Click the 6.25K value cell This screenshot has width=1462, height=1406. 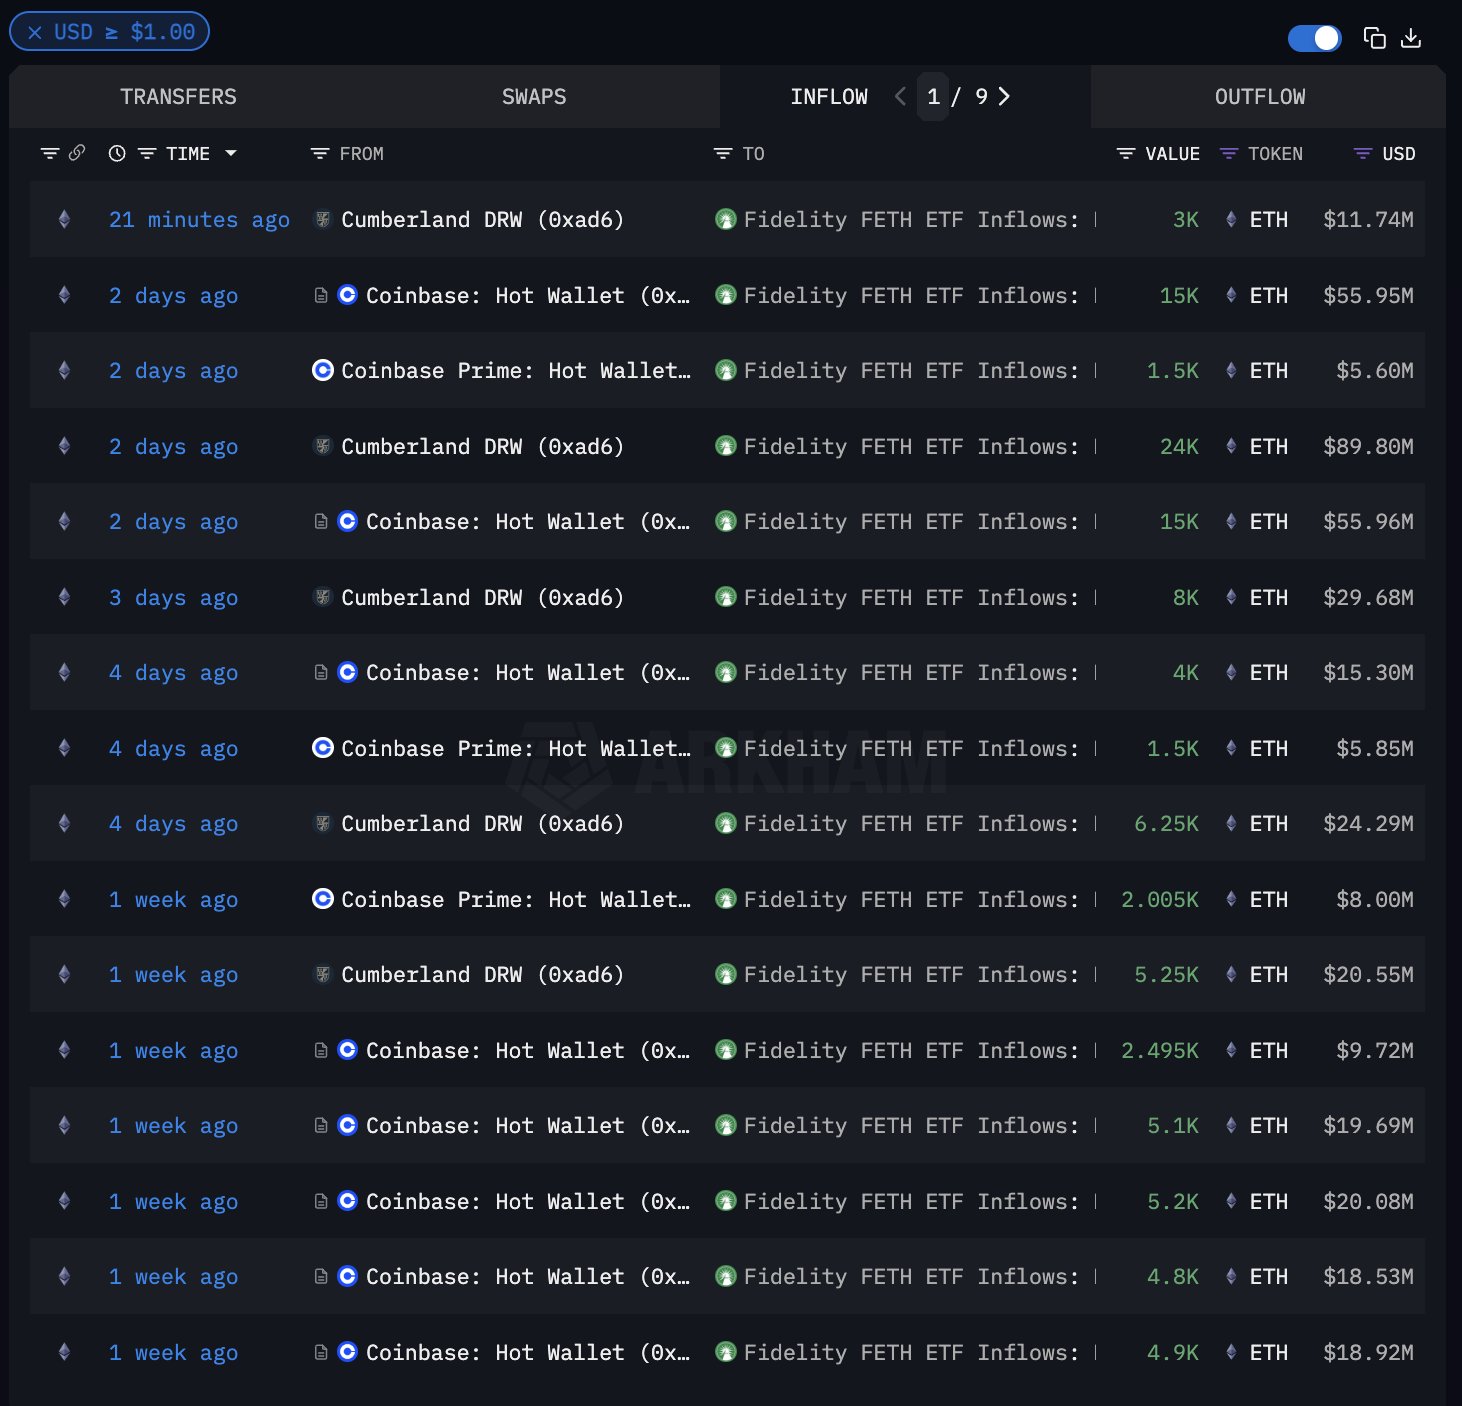point(1166,824)
